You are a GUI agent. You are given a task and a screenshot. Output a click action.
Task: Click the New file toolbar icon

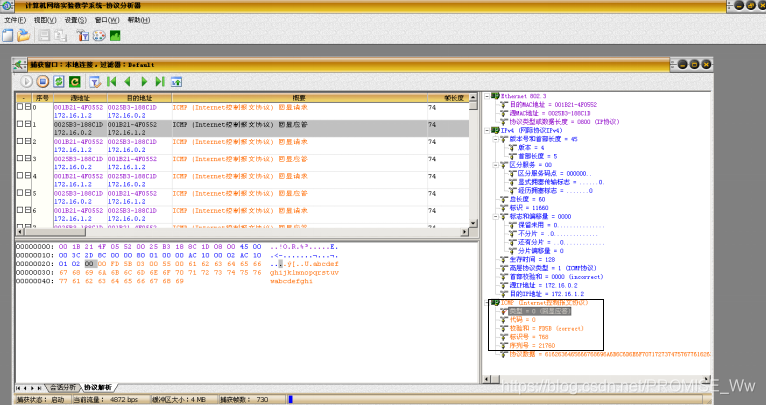[x=7, y=35]
